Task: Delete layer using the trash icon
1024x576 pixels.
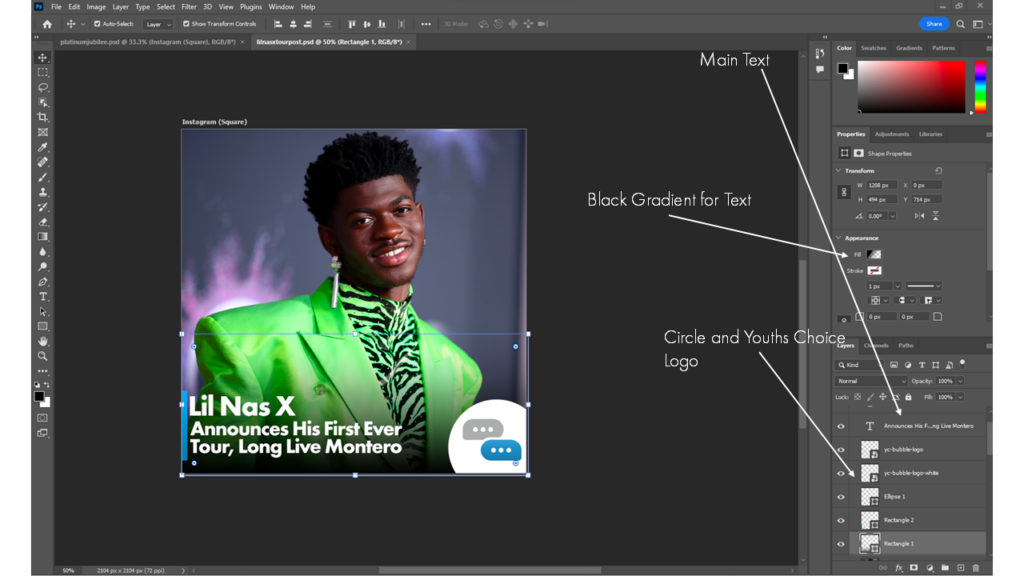Action: [x=976, y=568]
